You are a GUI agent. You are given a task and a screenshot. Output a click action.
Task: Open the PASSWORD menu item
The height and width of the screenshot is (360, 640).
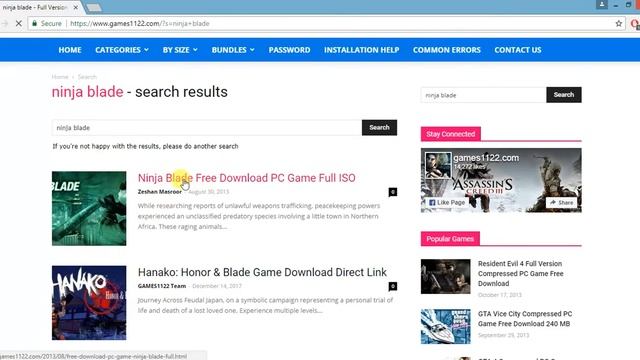coord(289,50)
